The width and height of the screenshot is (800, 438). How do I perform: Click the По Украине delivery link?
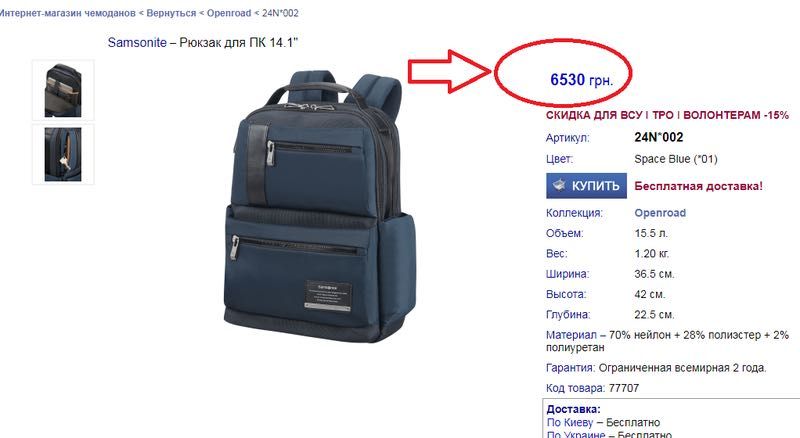coord(576,435)
